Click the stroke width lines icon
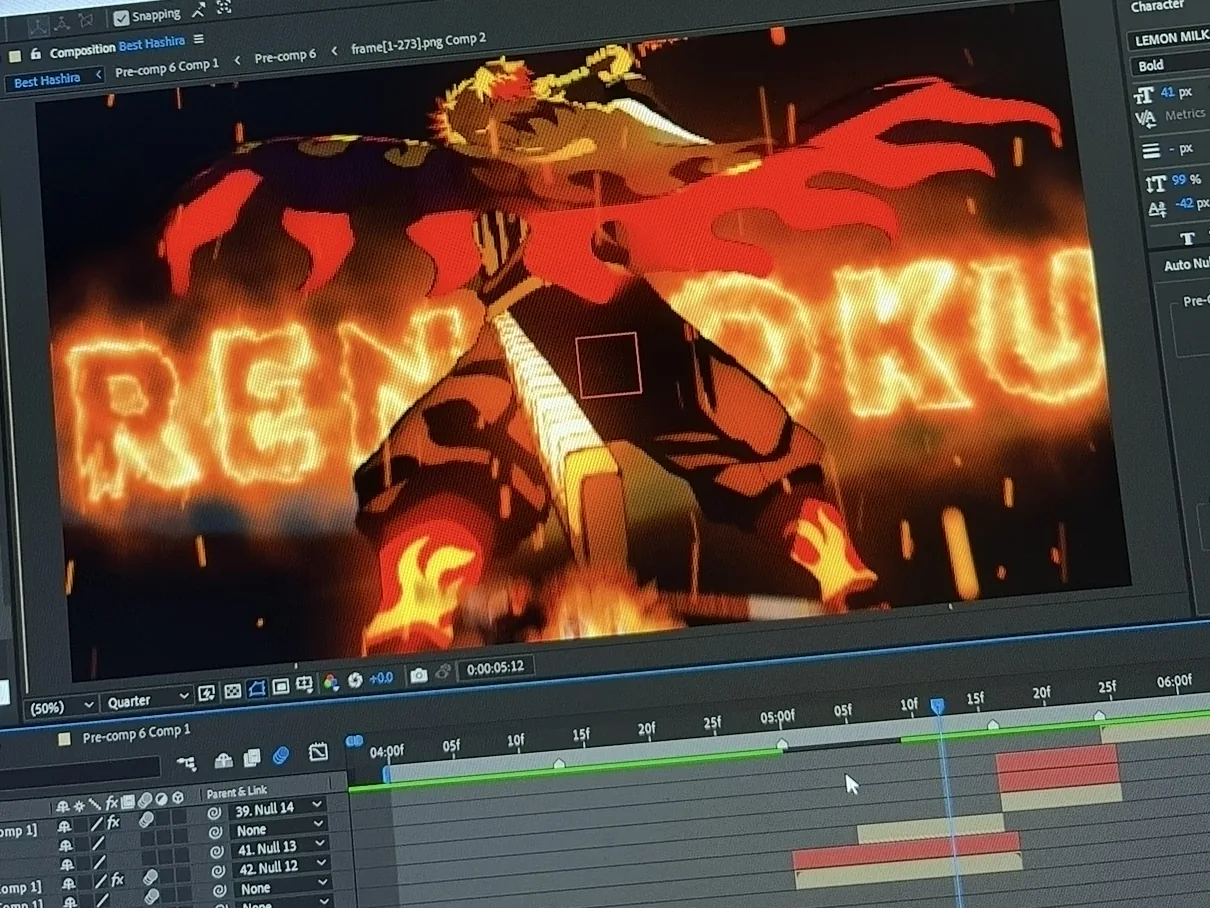The height and width of the screenshot is (908, 1210). click(1151, 151)
